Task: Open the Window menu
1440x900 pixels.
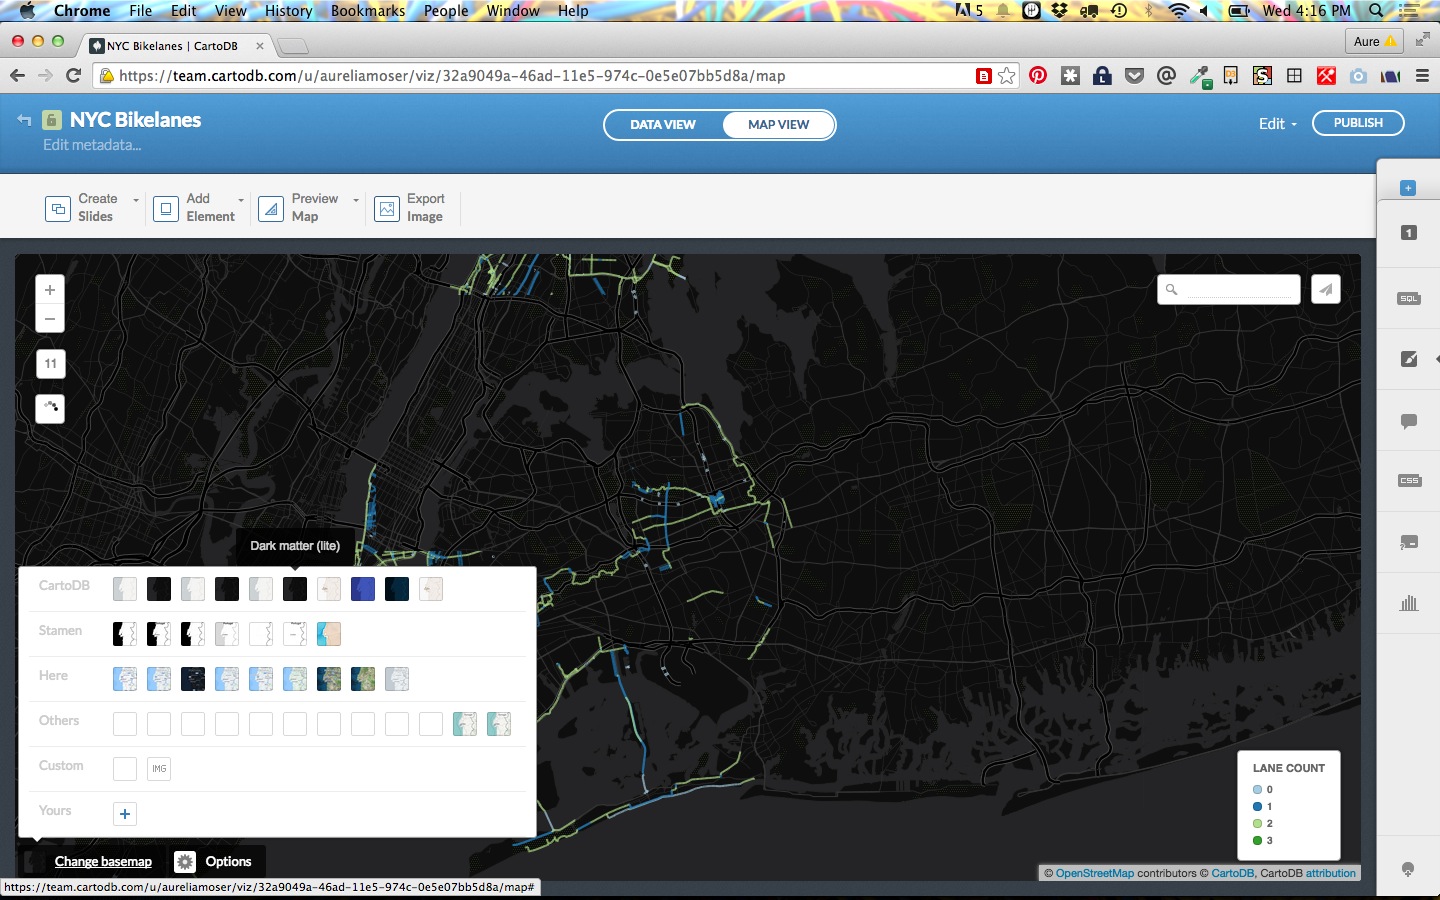Action: point(513,11)
